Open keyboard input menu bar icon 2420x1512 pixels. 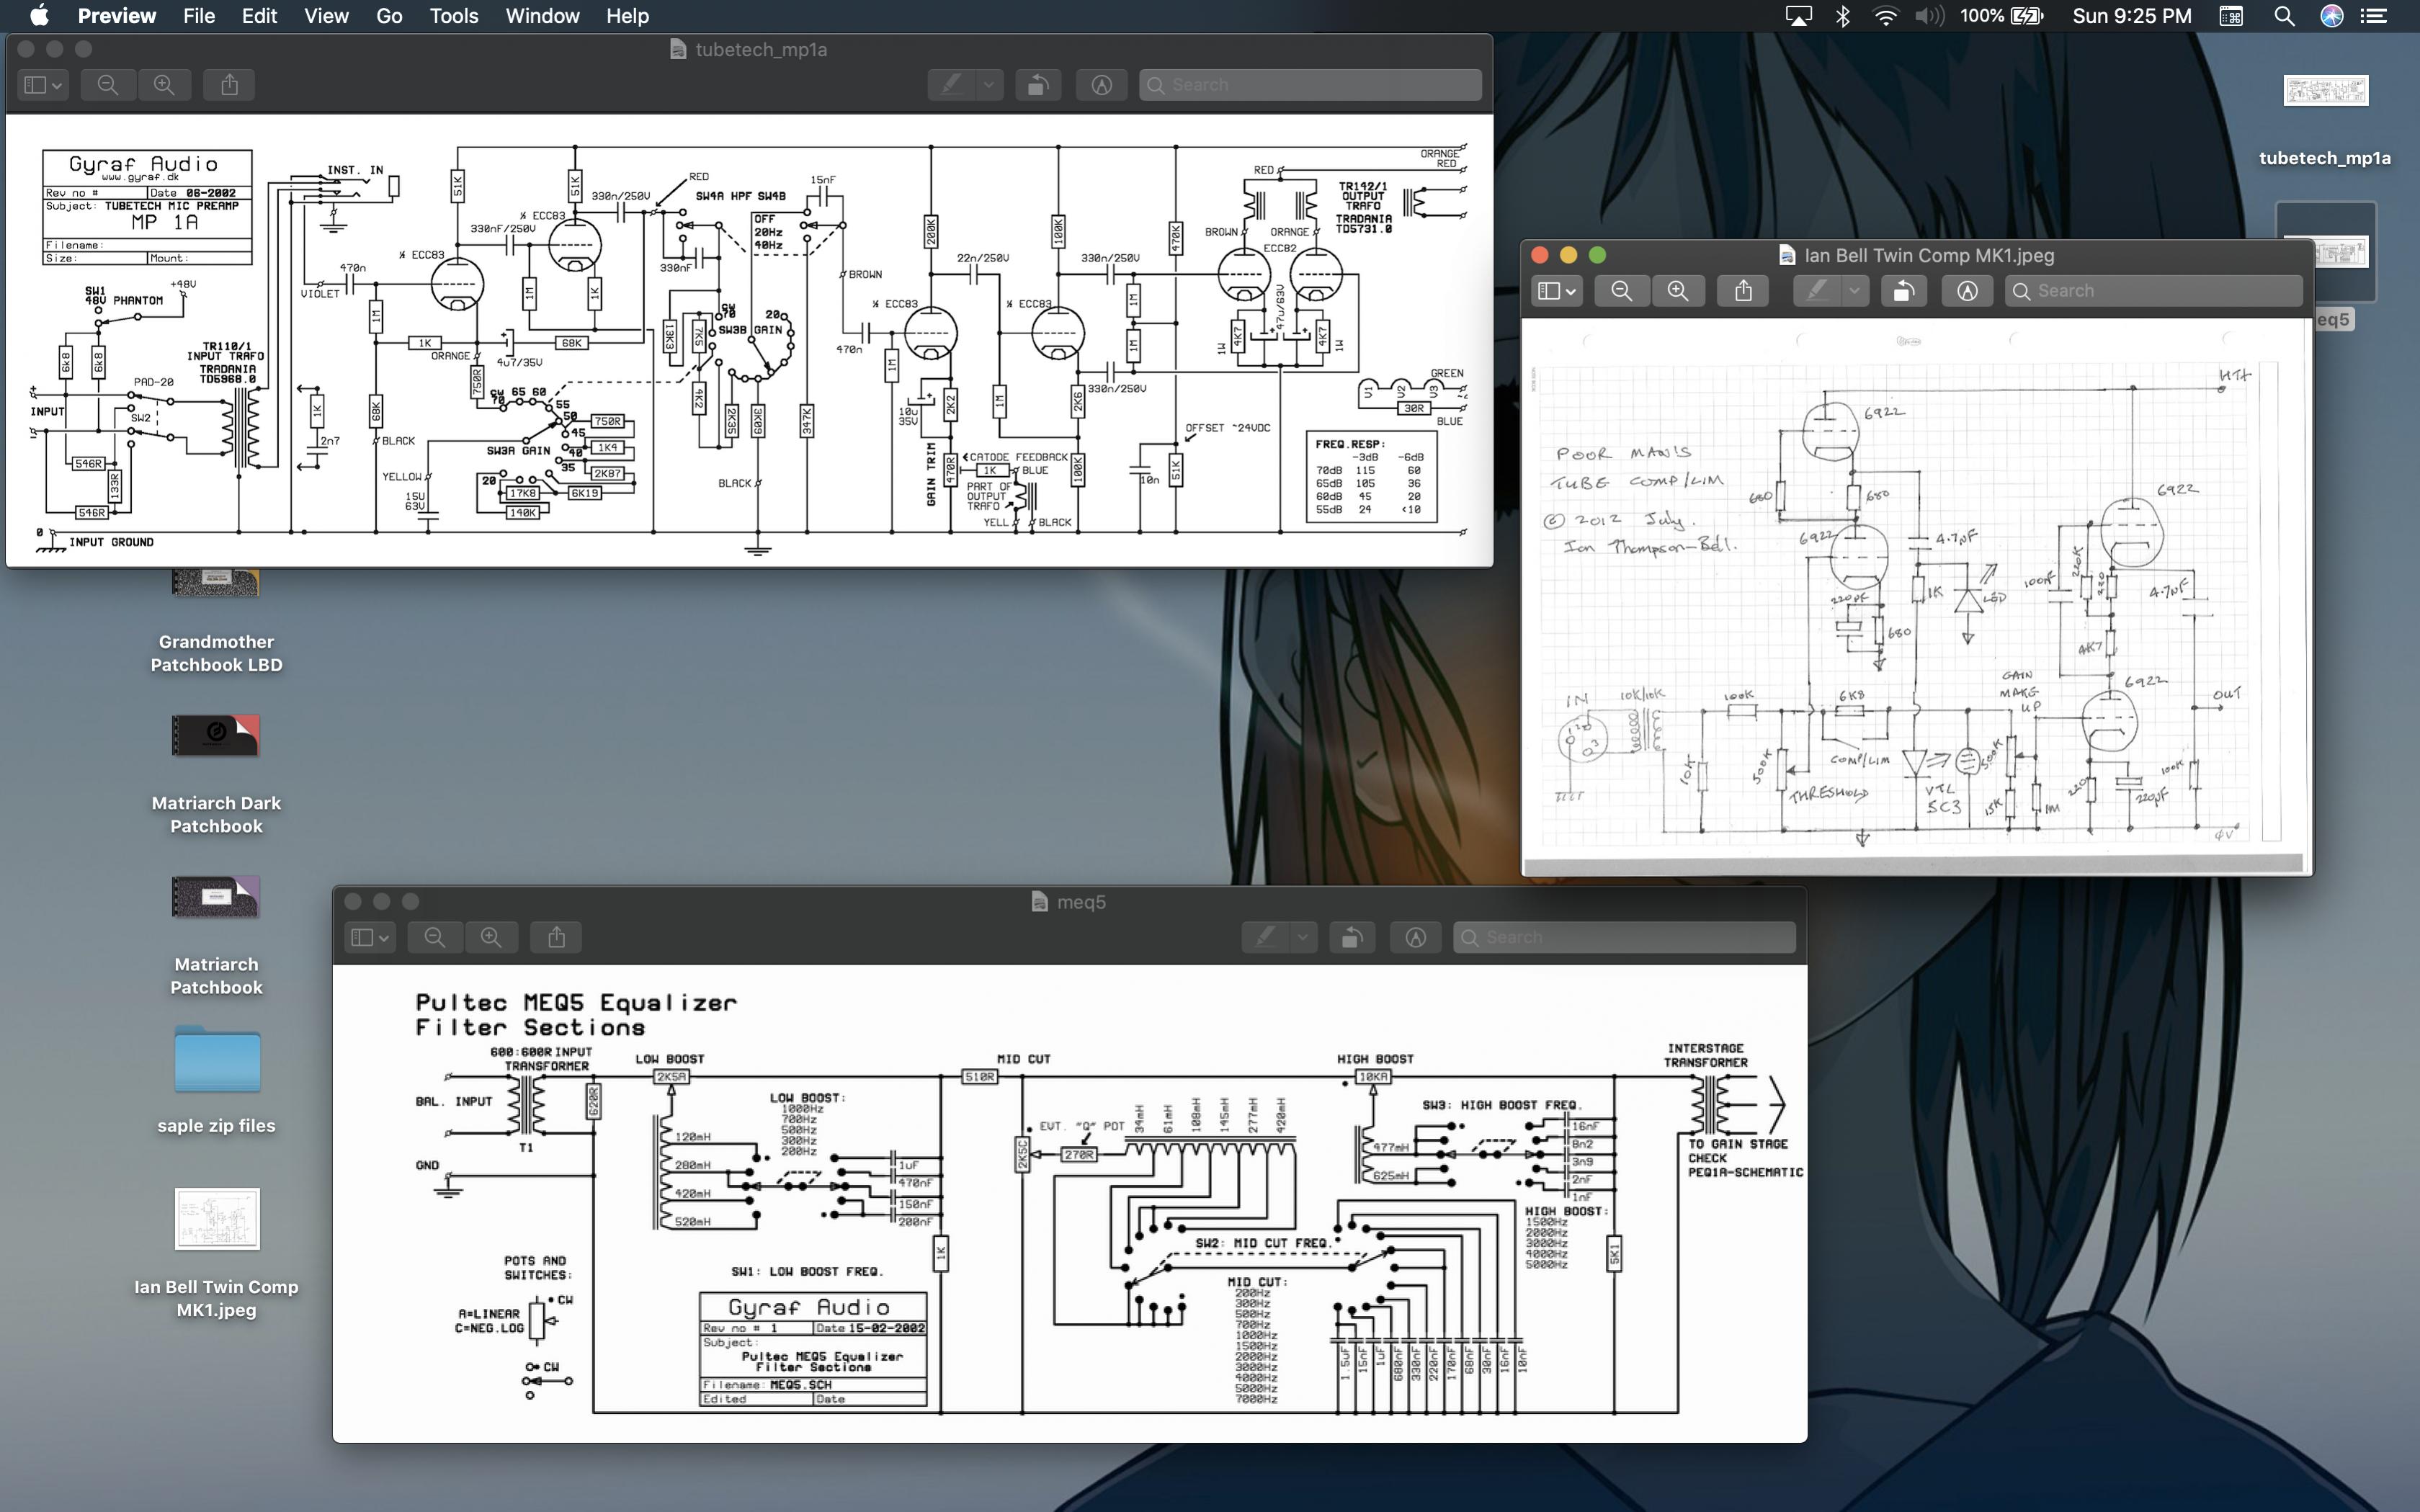(2231, 16)
